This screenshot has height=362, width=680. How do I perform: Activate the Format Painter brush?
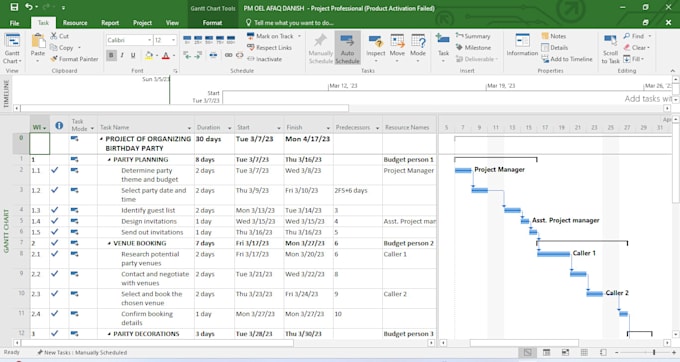click(54, 59)
